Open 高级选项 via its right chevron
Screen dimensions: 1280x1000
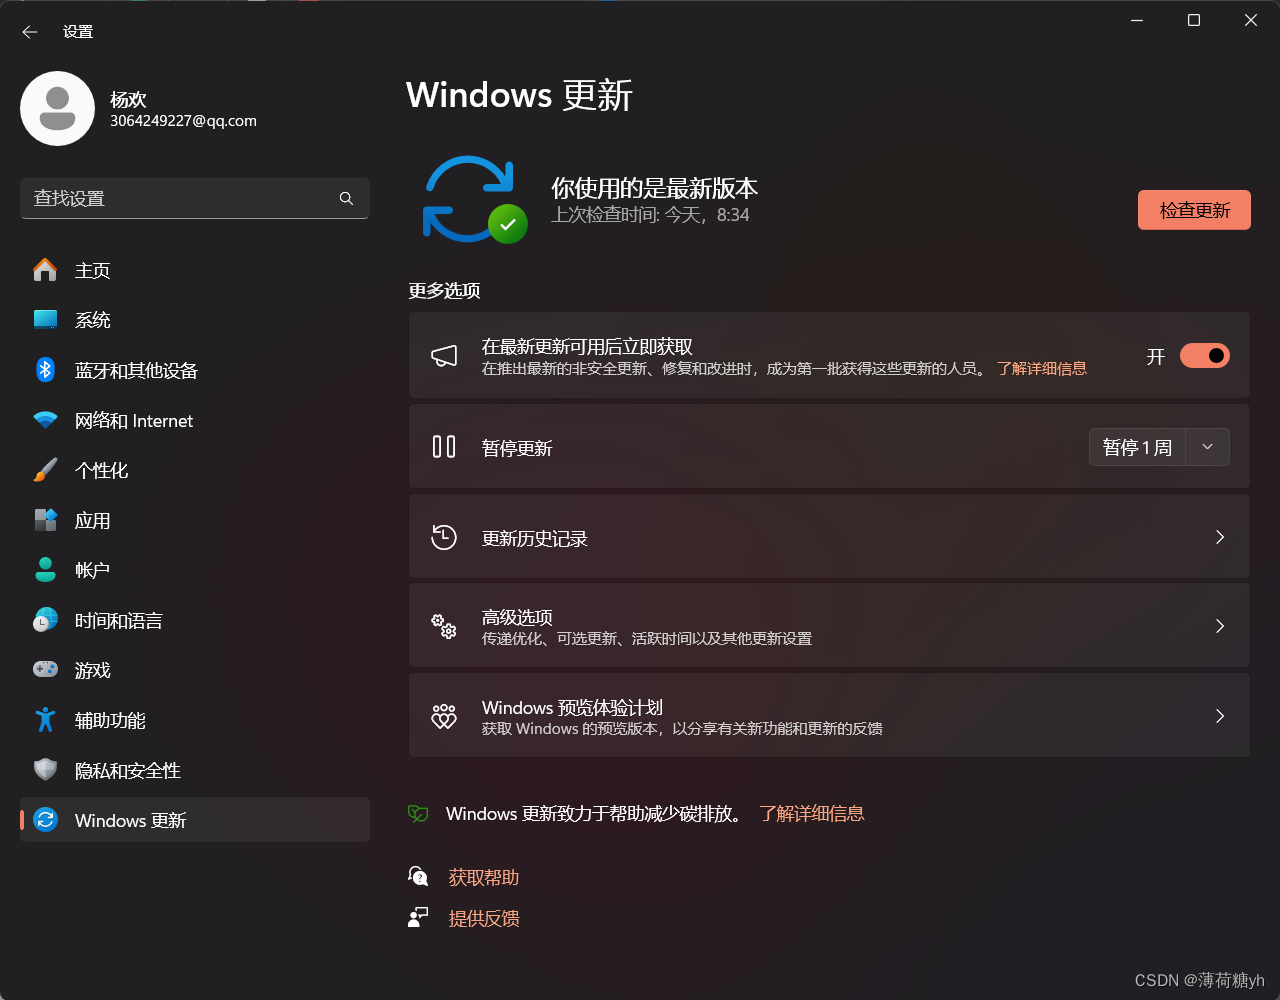pos(1219,626)
